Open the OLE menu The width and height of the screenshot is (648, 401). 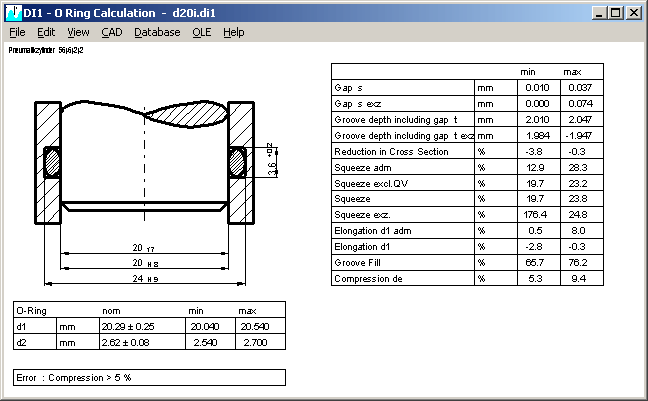pos(201,32)
